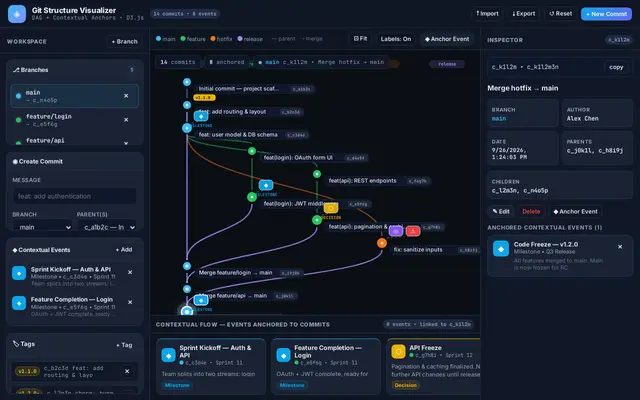Select the Merge feature/login commit node

click(187, 266)
